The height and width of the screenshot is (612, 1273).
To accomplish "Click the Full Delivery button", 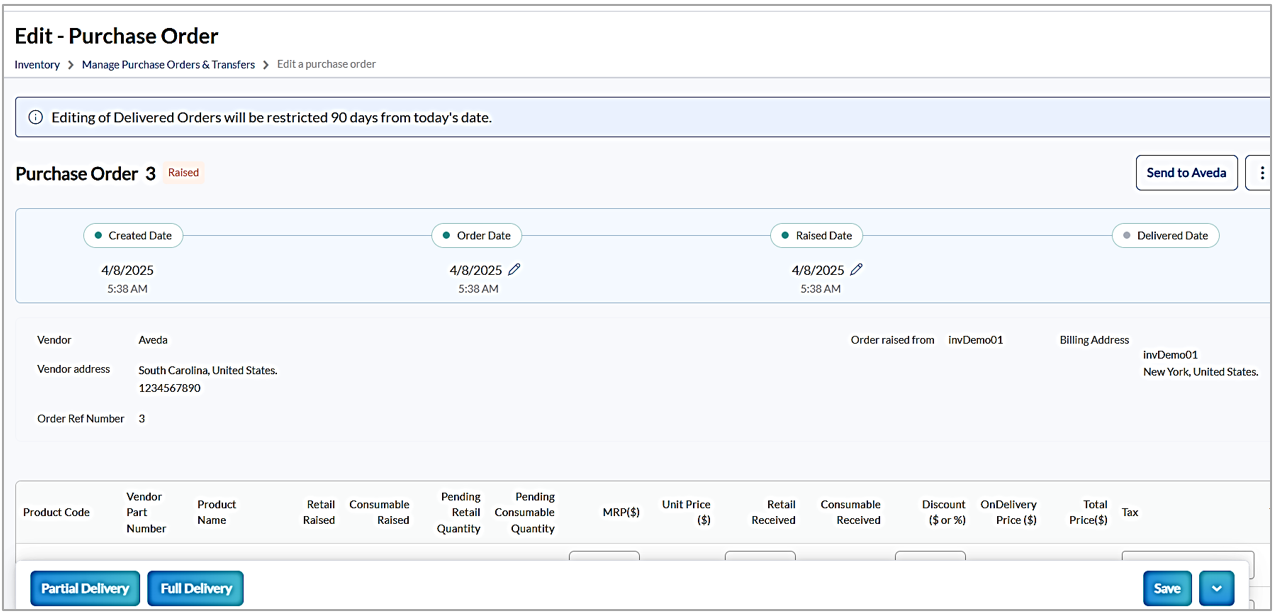I will coord(196,588).
